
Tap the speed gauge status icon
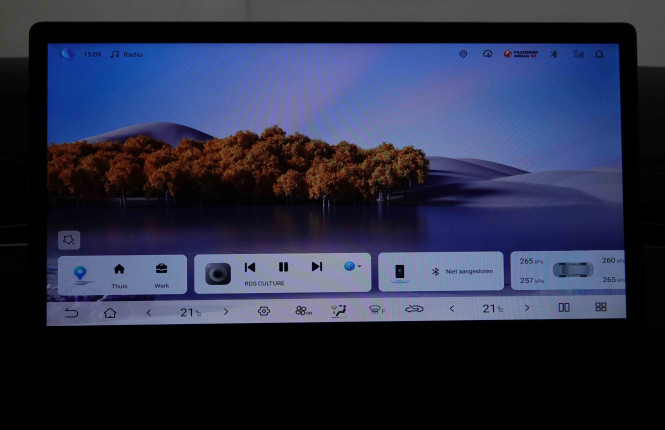pos(488,54)
